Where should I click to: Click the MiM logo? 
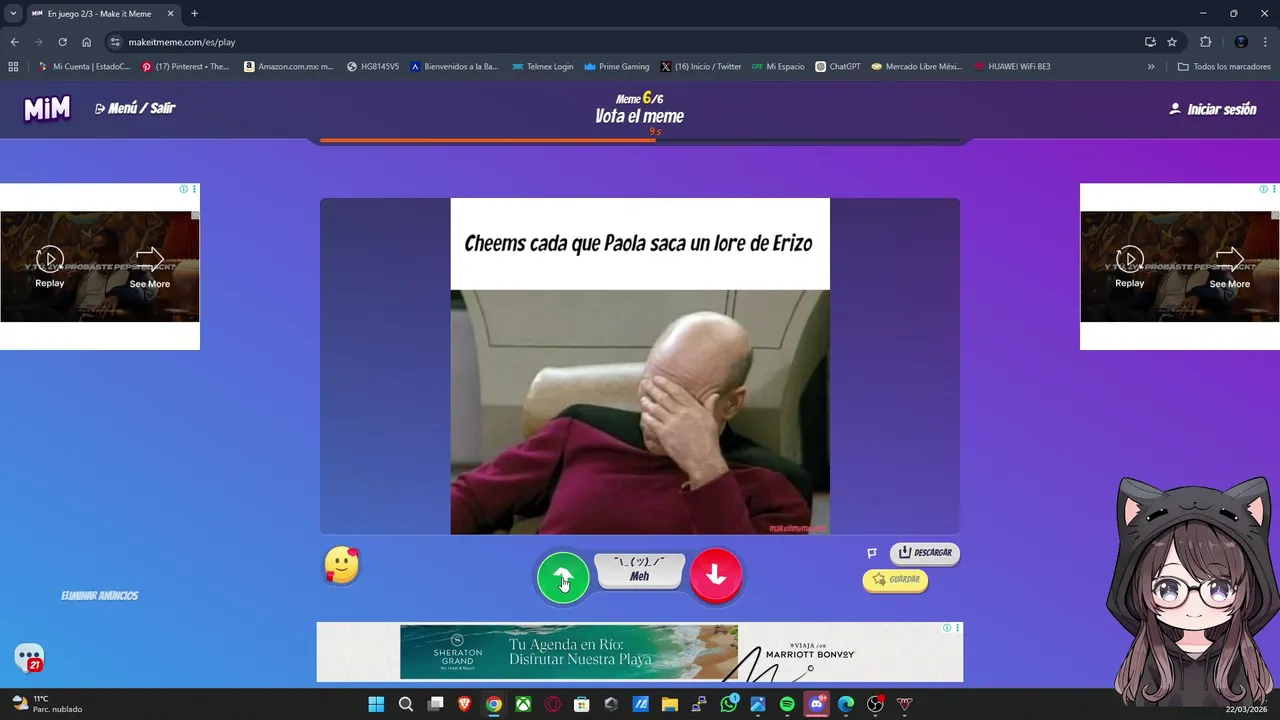click(x=47, y=109)
